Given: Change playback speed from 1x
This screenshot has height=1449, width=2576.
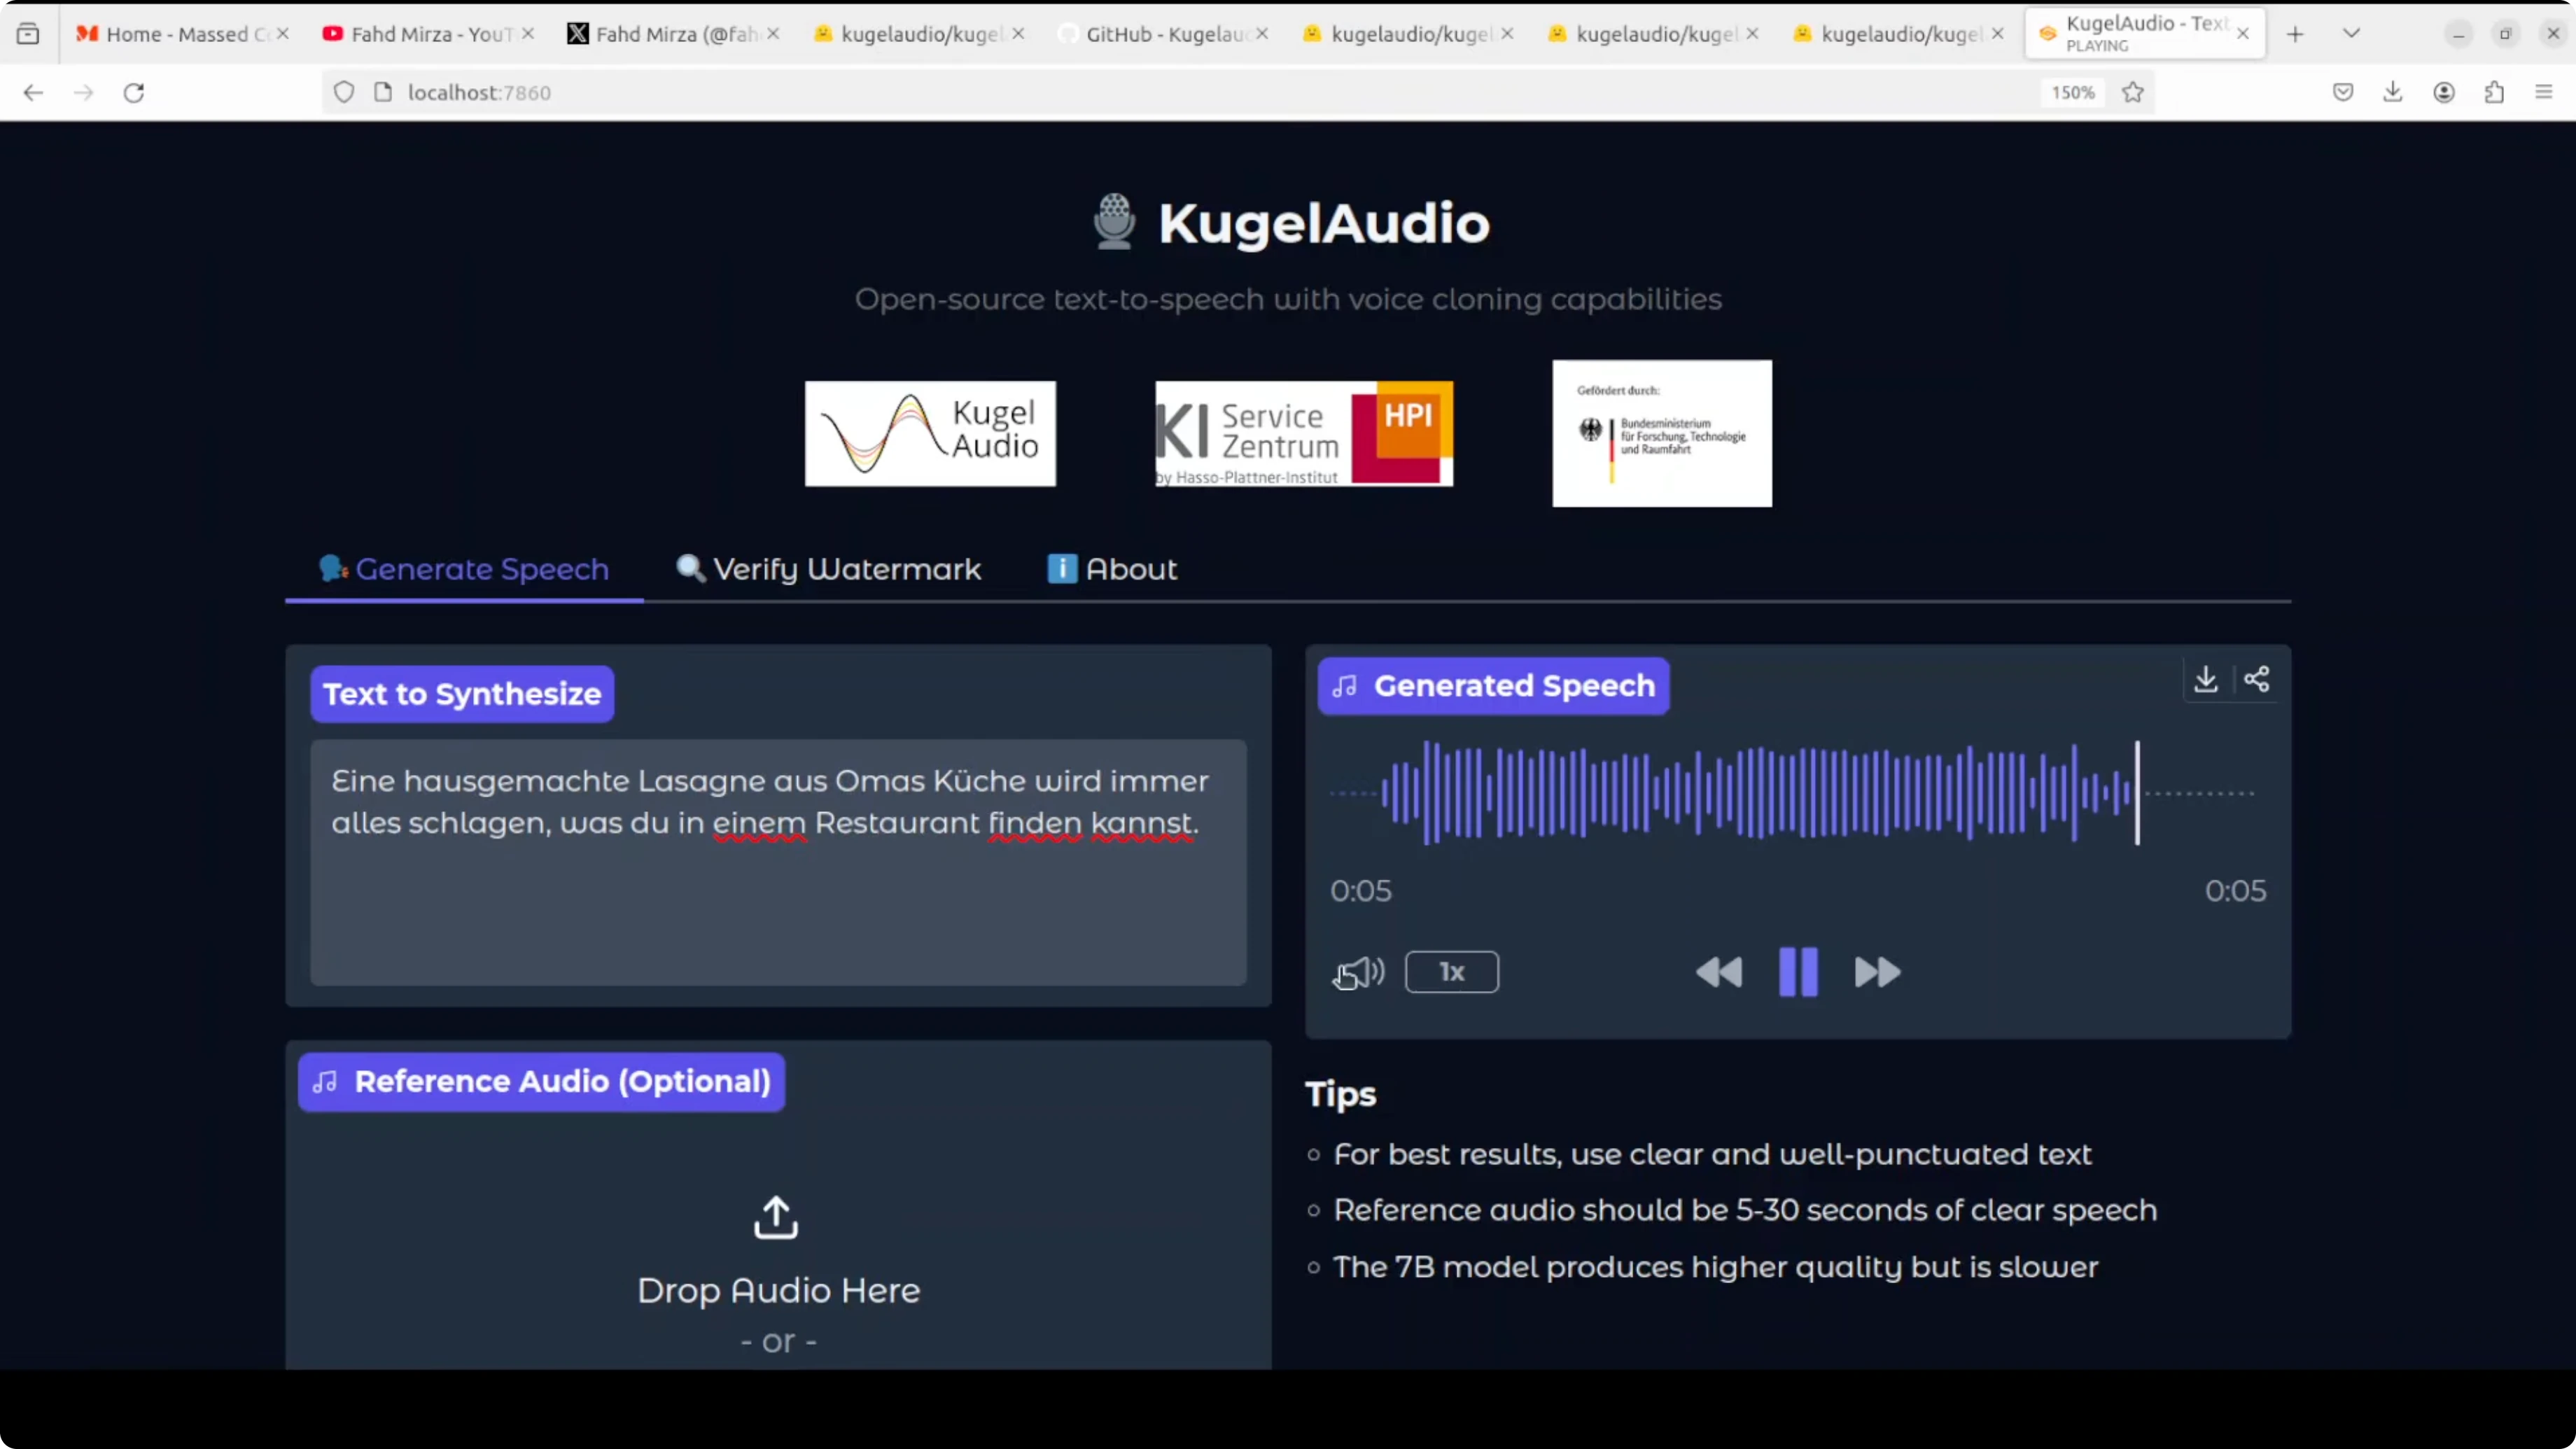Looking at the screenshot, I should [x=1451, y=972].
